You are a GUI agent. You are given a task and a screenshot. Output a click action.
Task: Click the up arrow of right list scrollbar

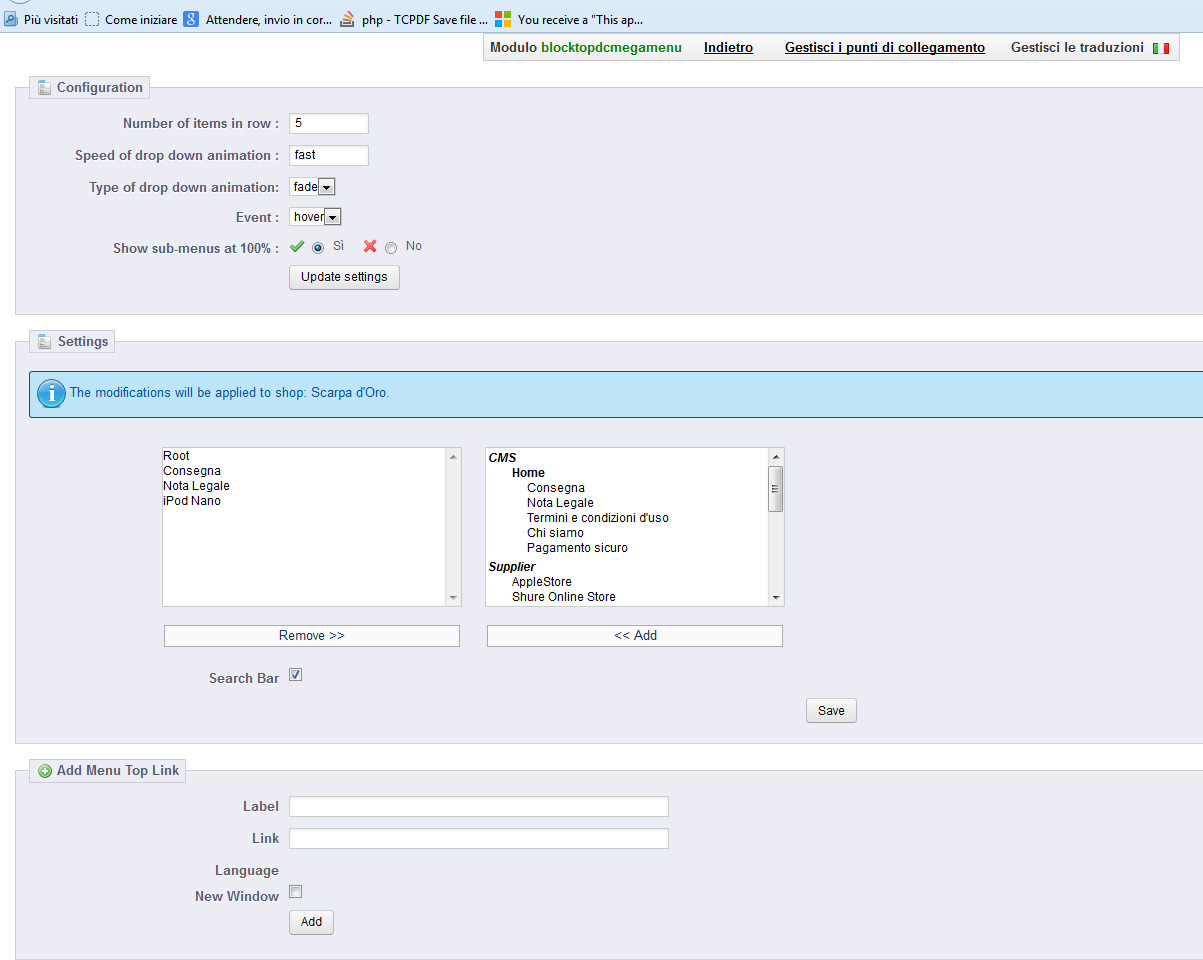pos(776,456)
